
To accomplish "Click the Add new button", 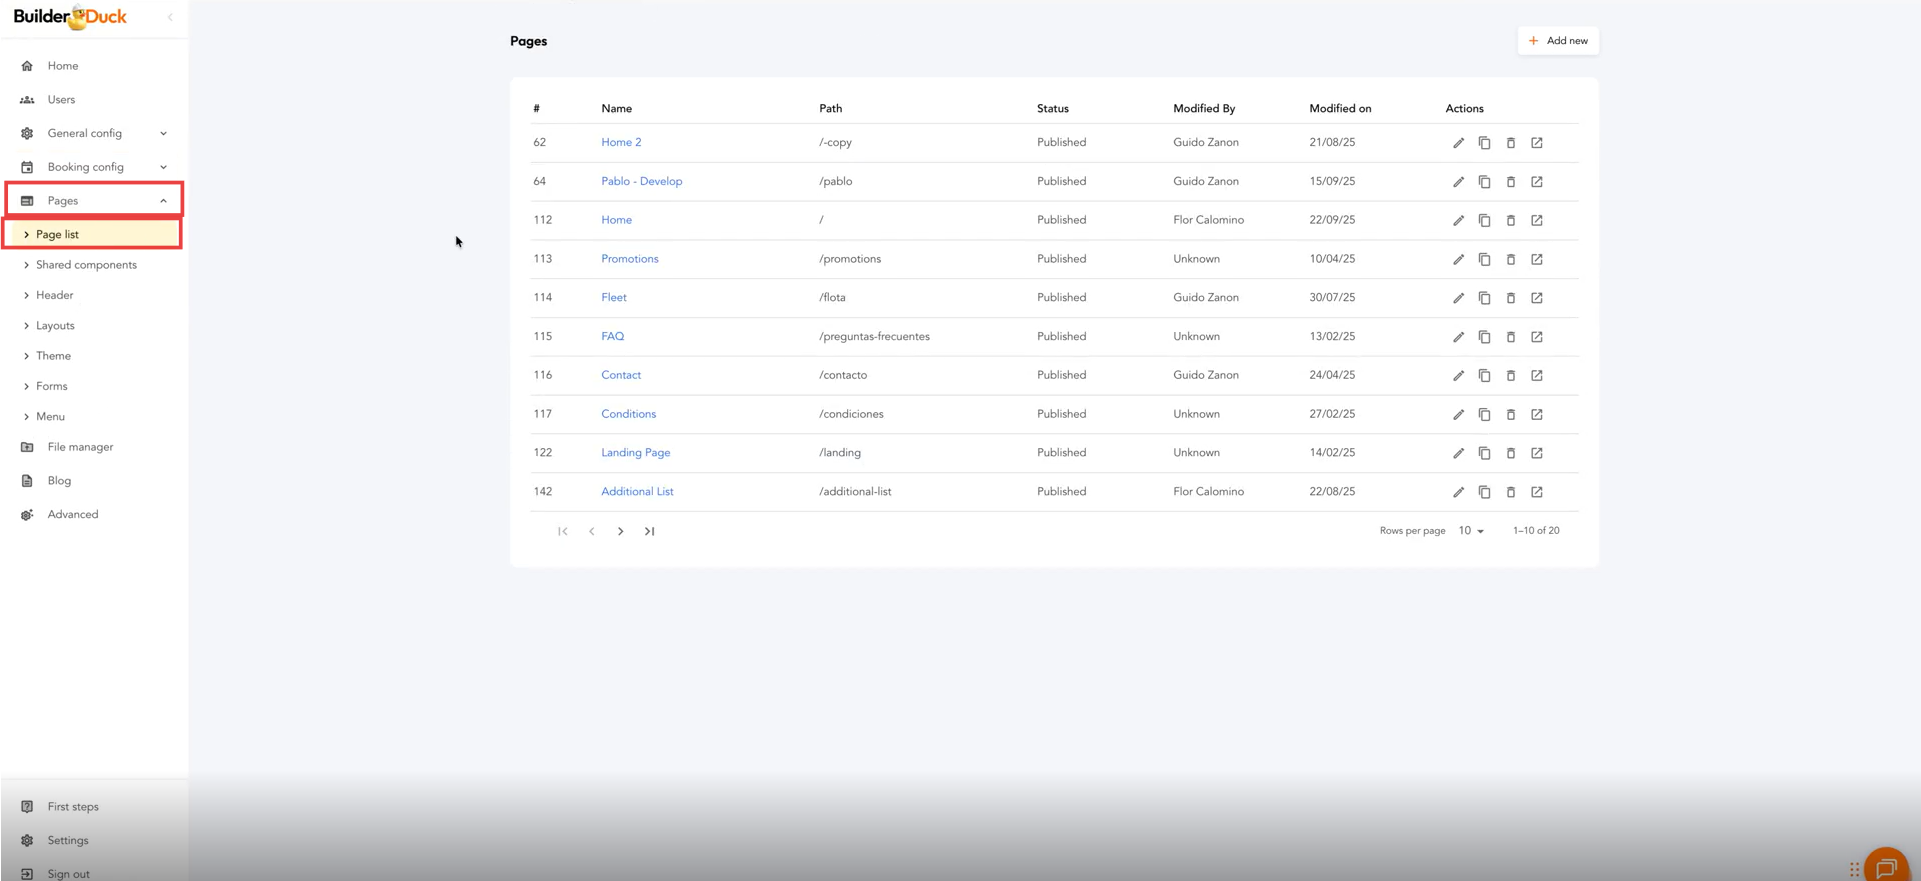I will coord(1557,41).
